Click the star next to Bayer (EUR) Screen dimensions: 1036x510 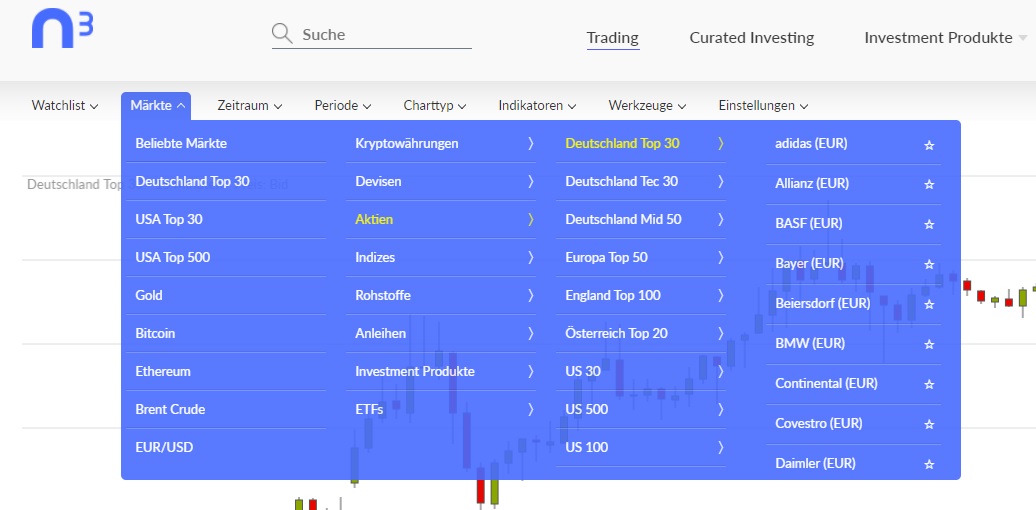click(x=929, y=265)
